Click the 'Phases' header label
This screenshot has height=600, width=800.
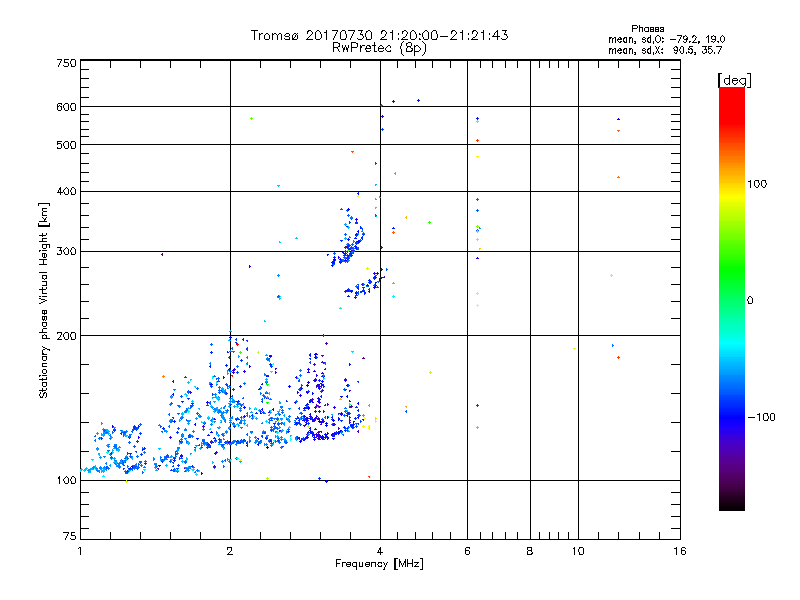[647, 29]
